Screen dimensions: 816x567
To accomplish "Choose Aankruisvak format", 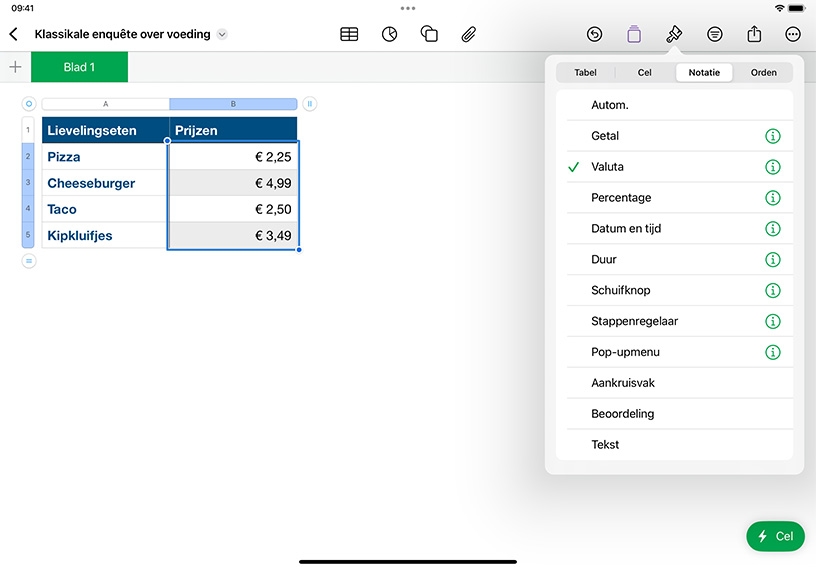I will [x=674, y=383].
